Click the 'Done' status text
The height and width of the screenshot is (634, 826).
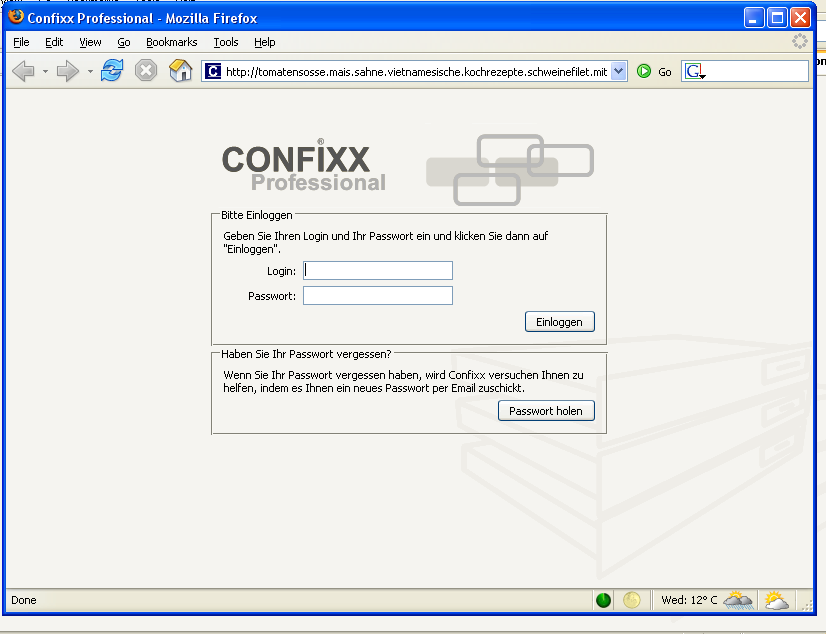24,600
